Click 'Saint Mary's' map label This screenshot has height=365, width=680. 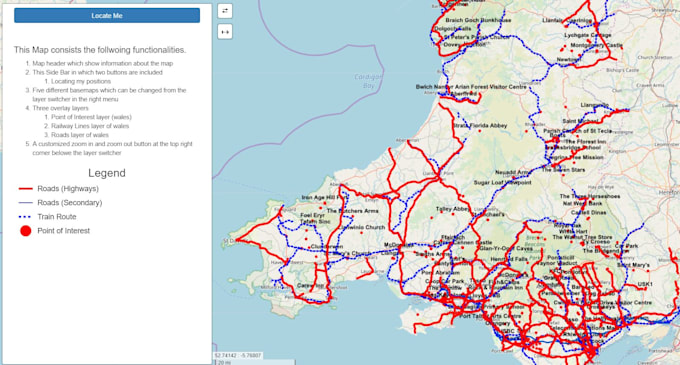(633, 265)
